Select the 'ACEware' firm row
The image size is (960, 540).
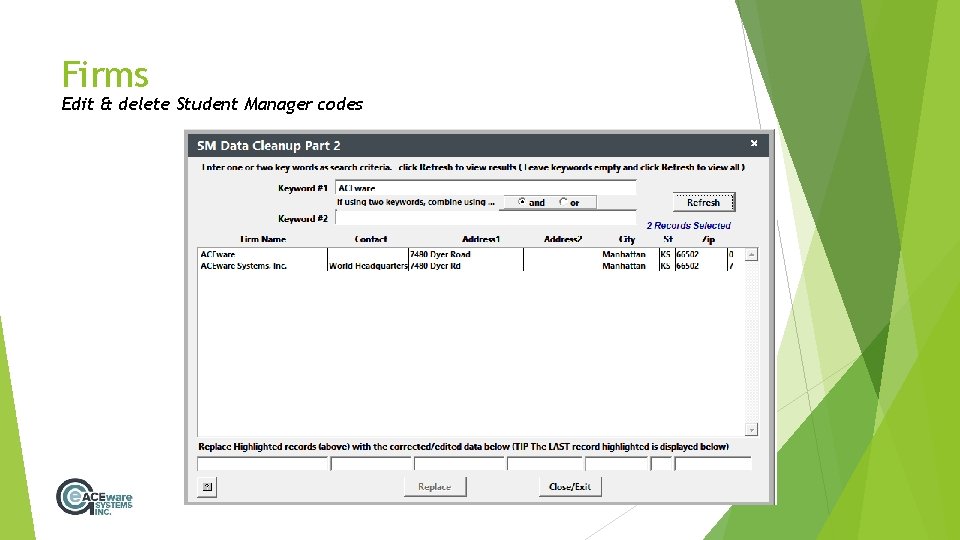click(x=471, y=254)
